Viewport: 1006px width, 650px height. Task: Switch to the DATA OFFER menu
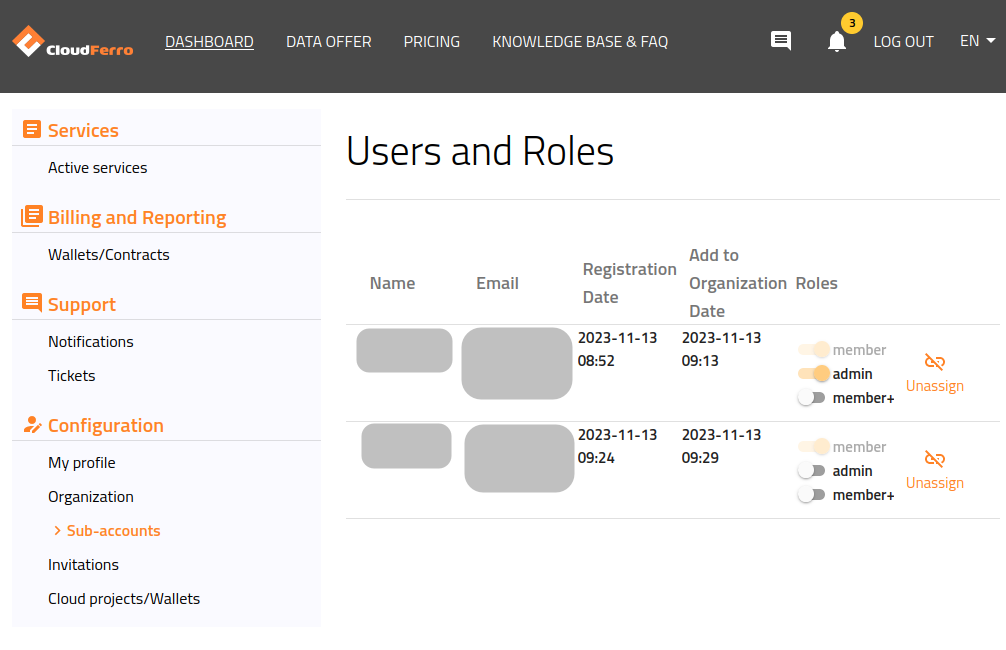click(x=328, y=41)
